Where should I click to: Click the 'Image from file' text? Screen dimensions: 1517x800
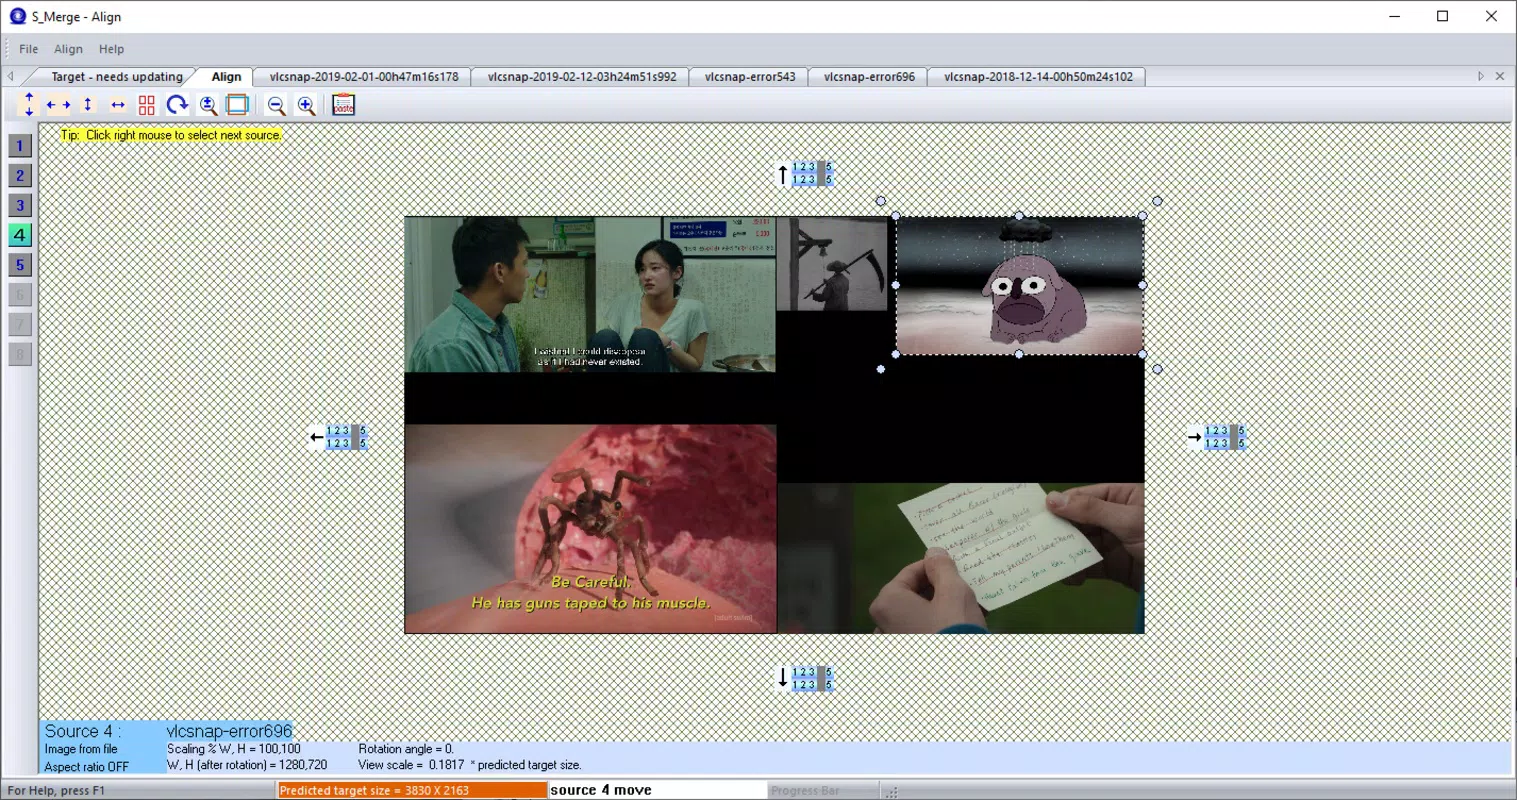[81, 749]
